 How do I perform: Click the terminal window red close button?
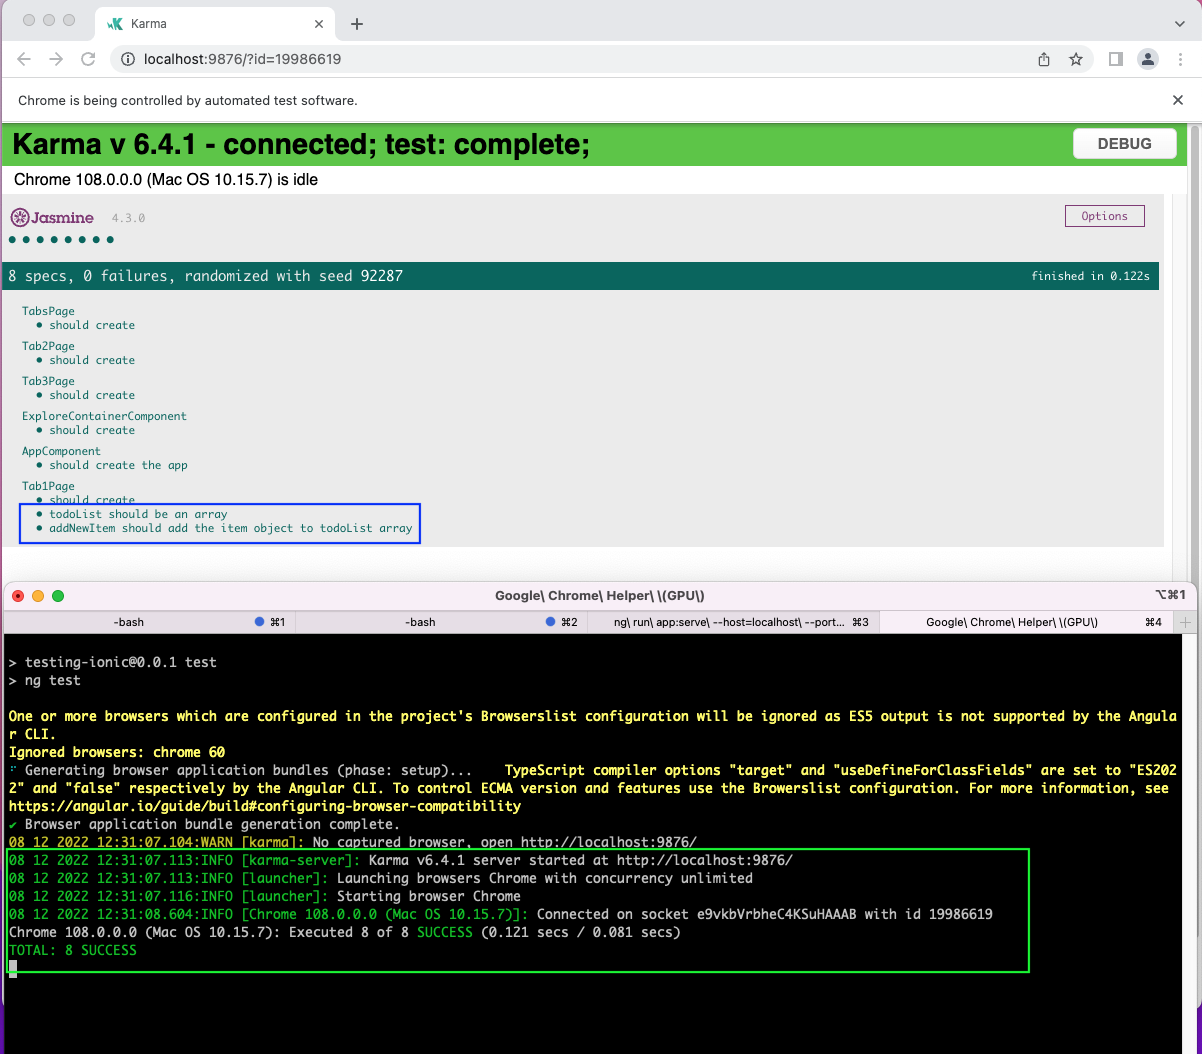(x=18, y=596)
